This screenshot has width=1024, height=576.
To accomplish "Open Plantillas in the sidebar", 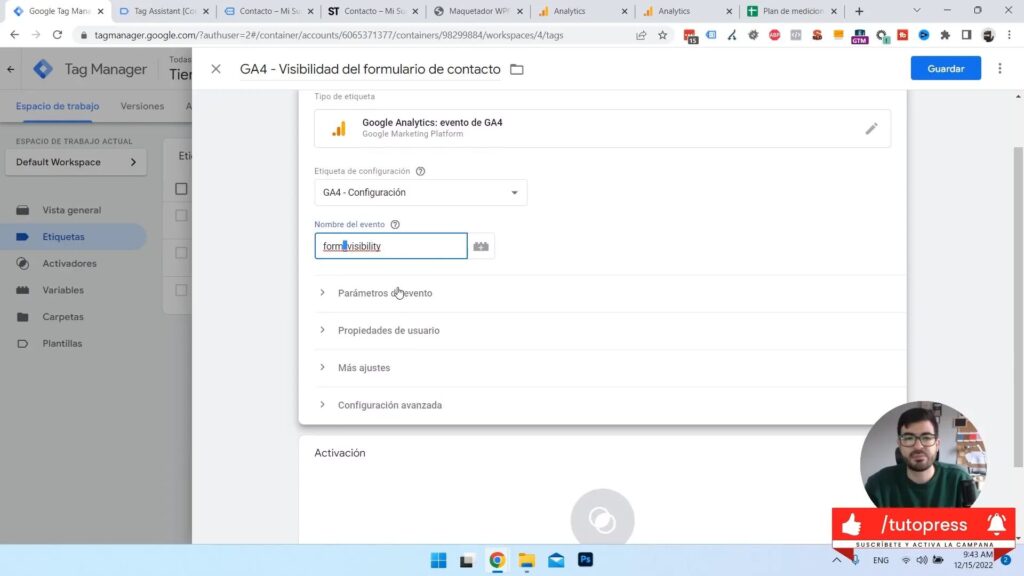I will coord(62,344).
